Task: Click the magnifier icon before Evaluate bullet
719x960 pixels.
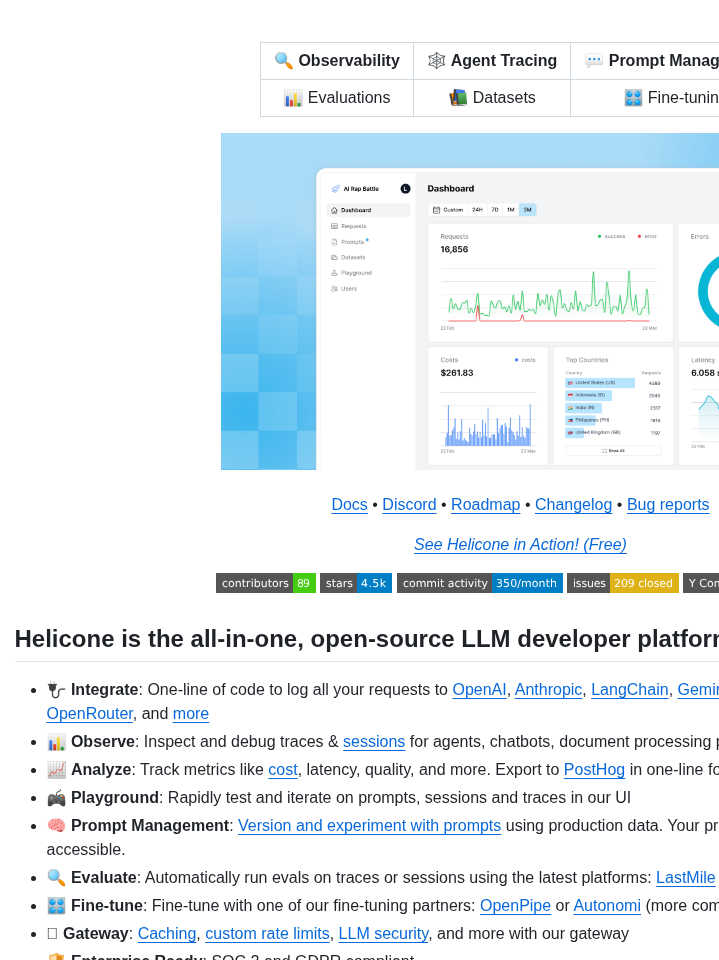Action: point(56,878)
